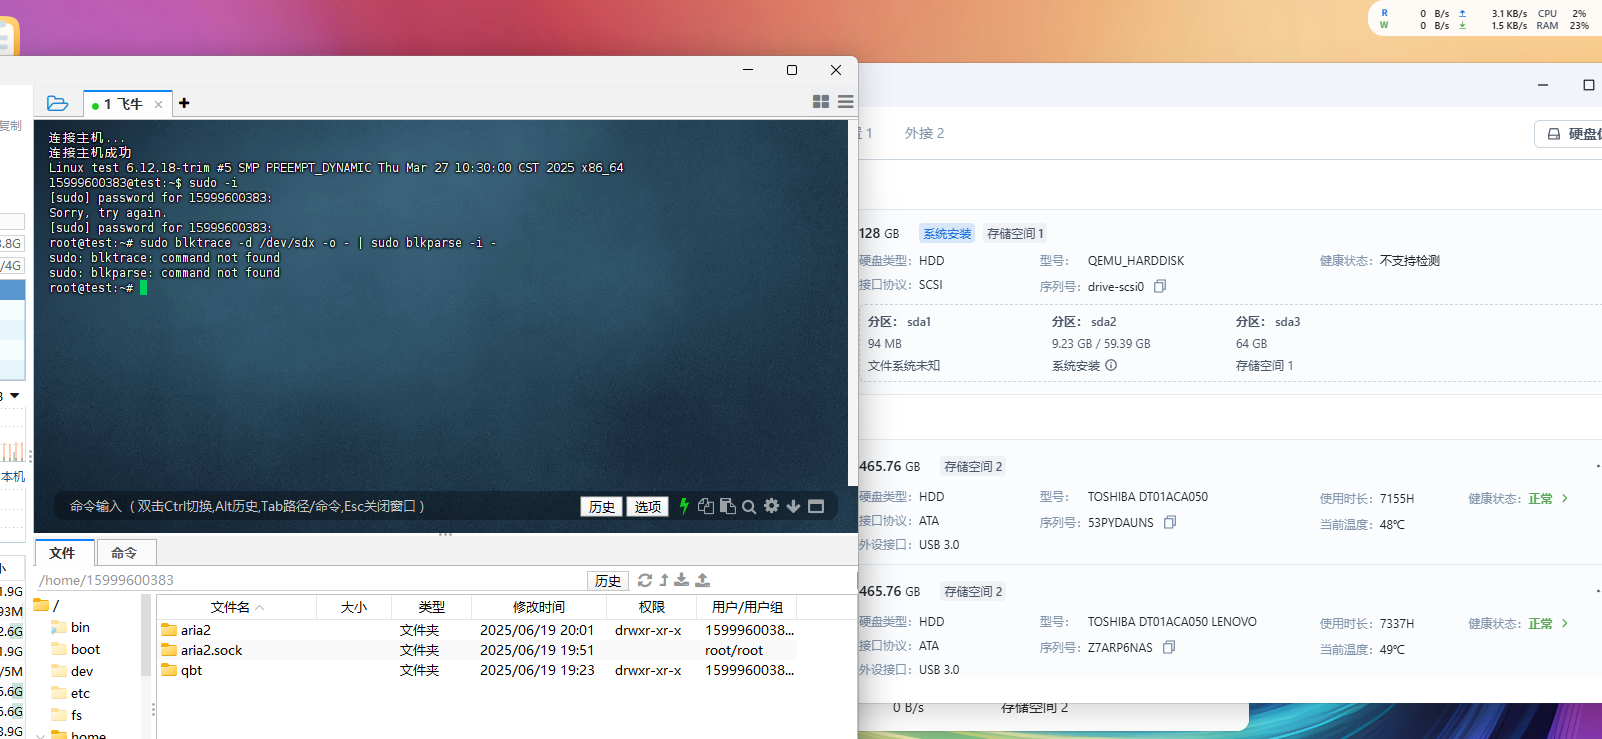
Task: Add a new session tab with plus
Action: click(184, 103)
